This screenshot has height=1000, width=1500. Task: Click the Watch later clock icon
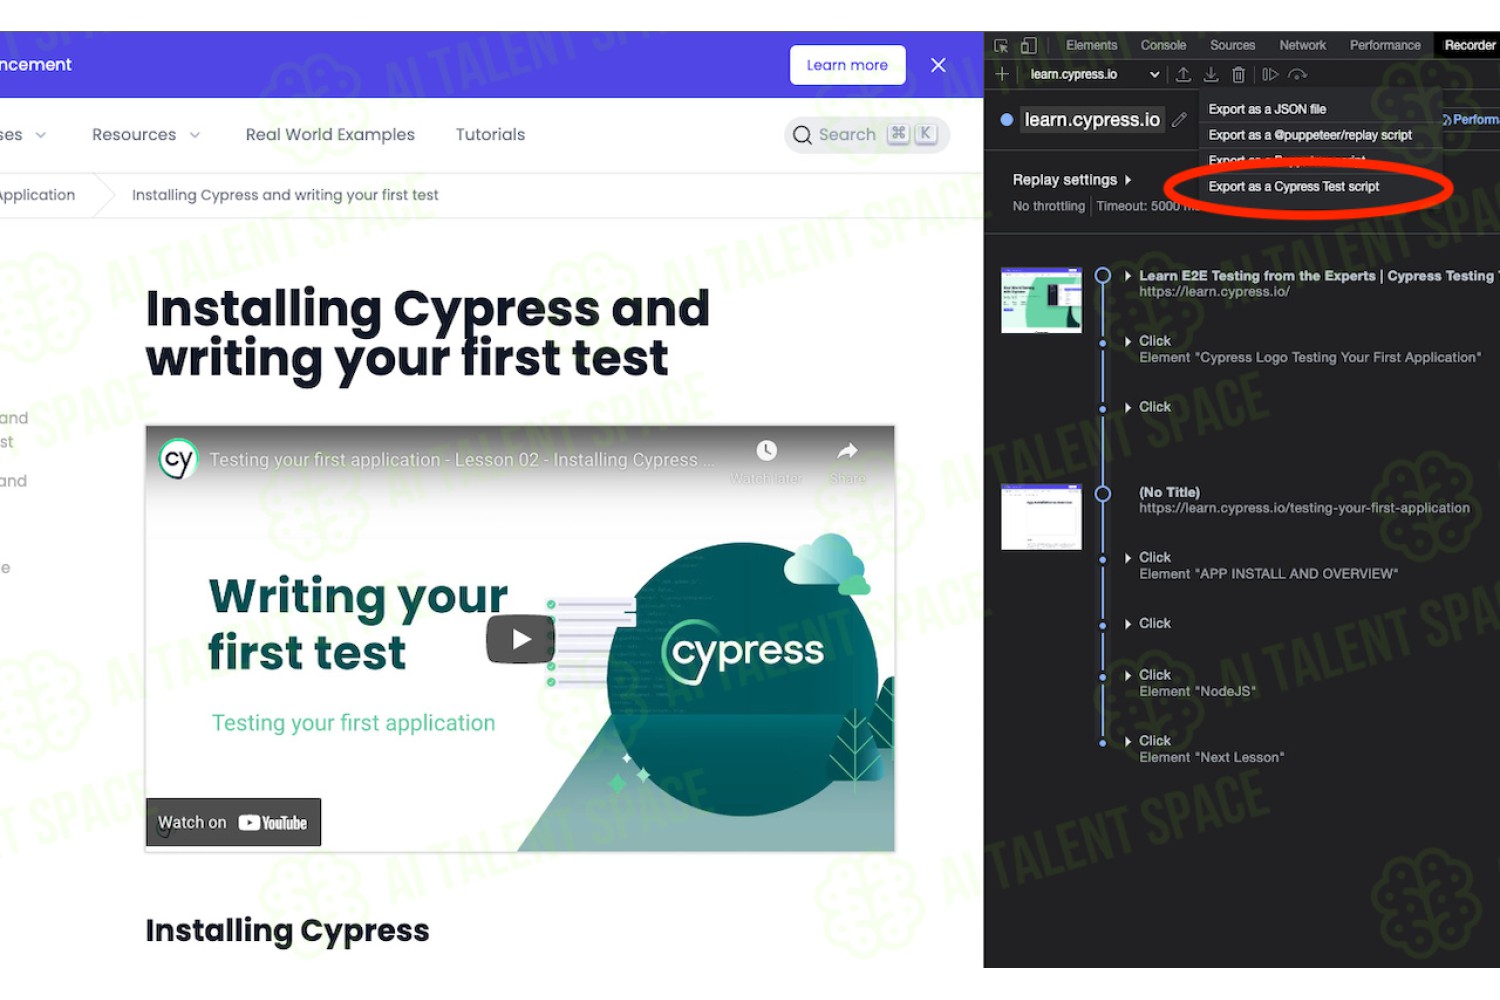(x=766, y=451)
